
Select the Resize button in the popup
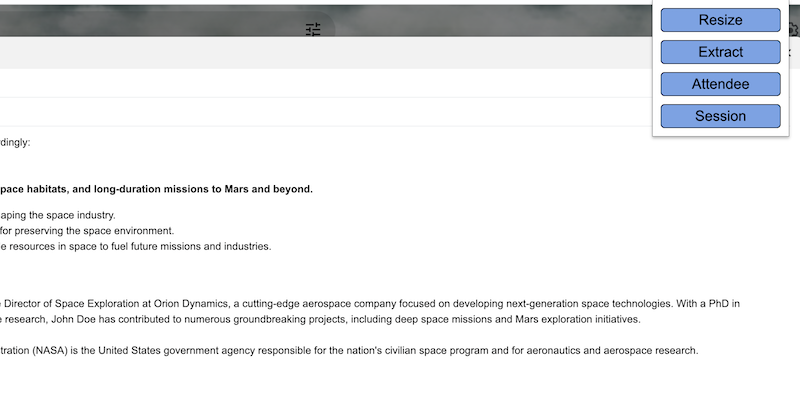720,20
